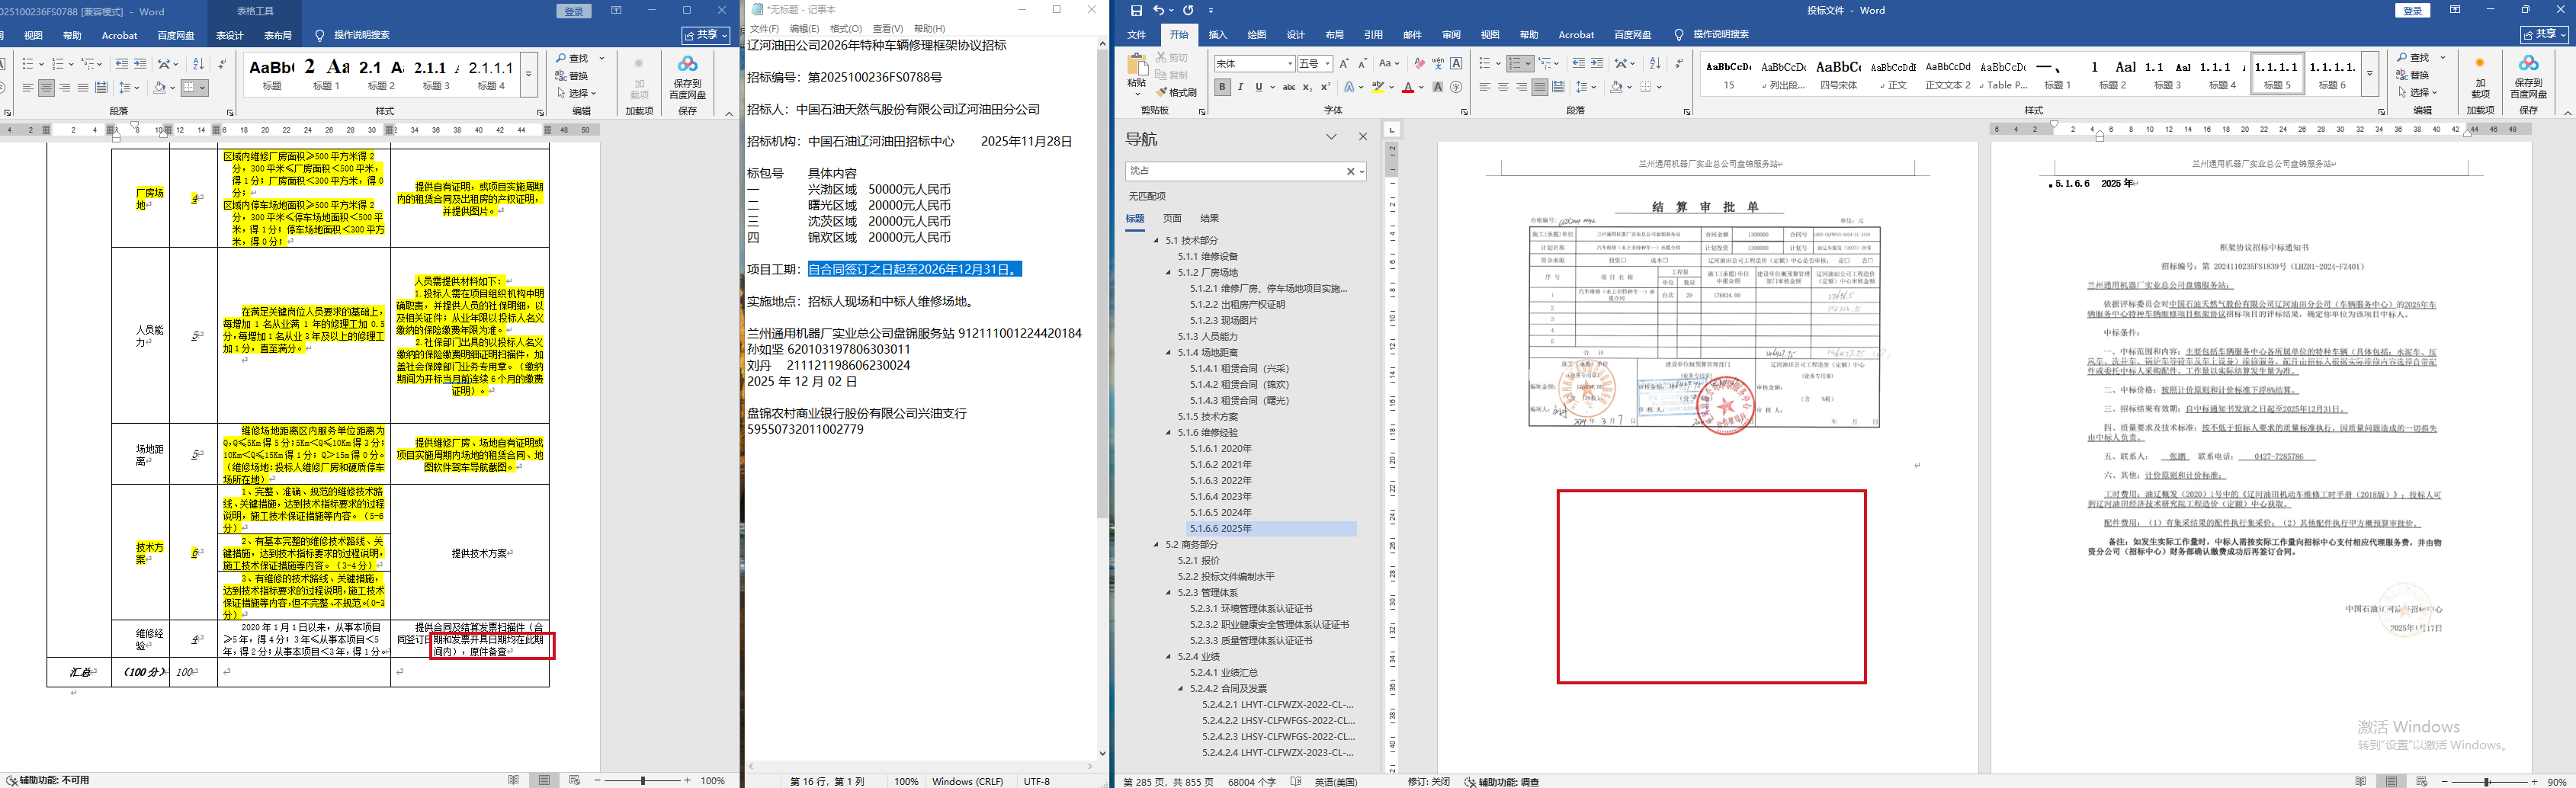Open Notepad's 格式(O) menu
The image size is (2576, 788).
coord(846,28)
